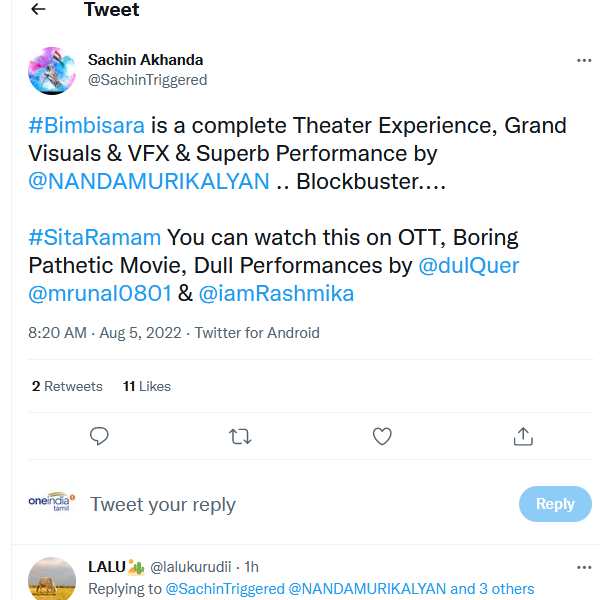The height and width of the screenshot is (600, 600).
Task: Click the back arrow icon
Action: pos(38,10)
